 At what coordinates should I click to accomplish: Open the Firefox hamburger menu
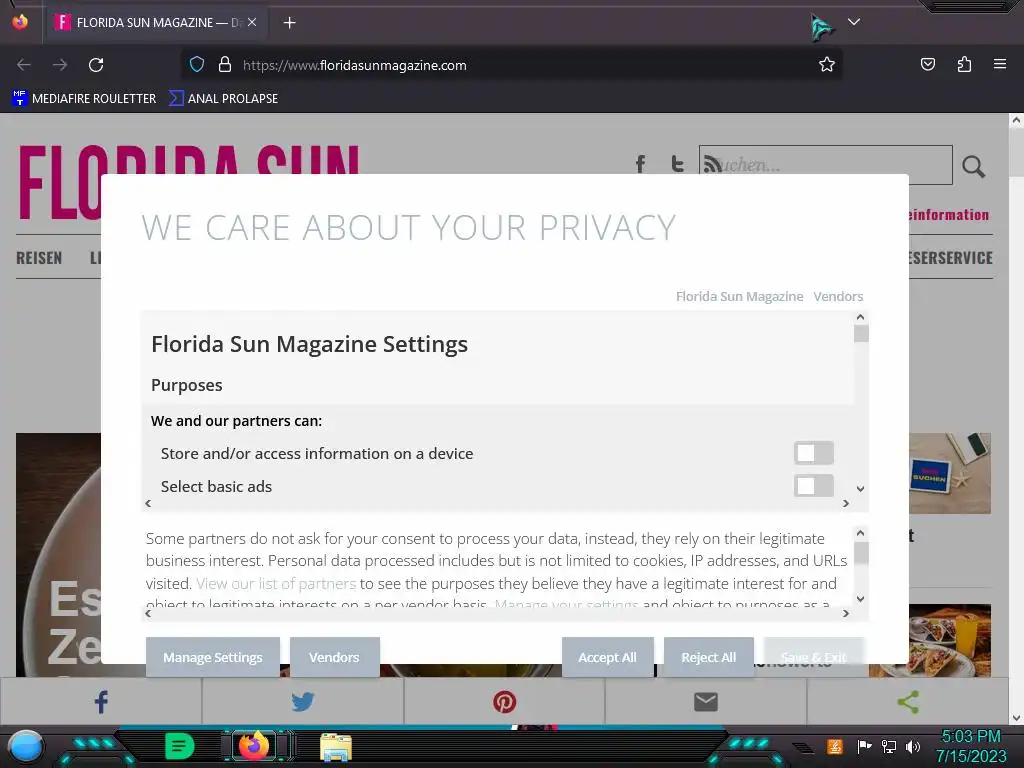[x=1000, y=64]
